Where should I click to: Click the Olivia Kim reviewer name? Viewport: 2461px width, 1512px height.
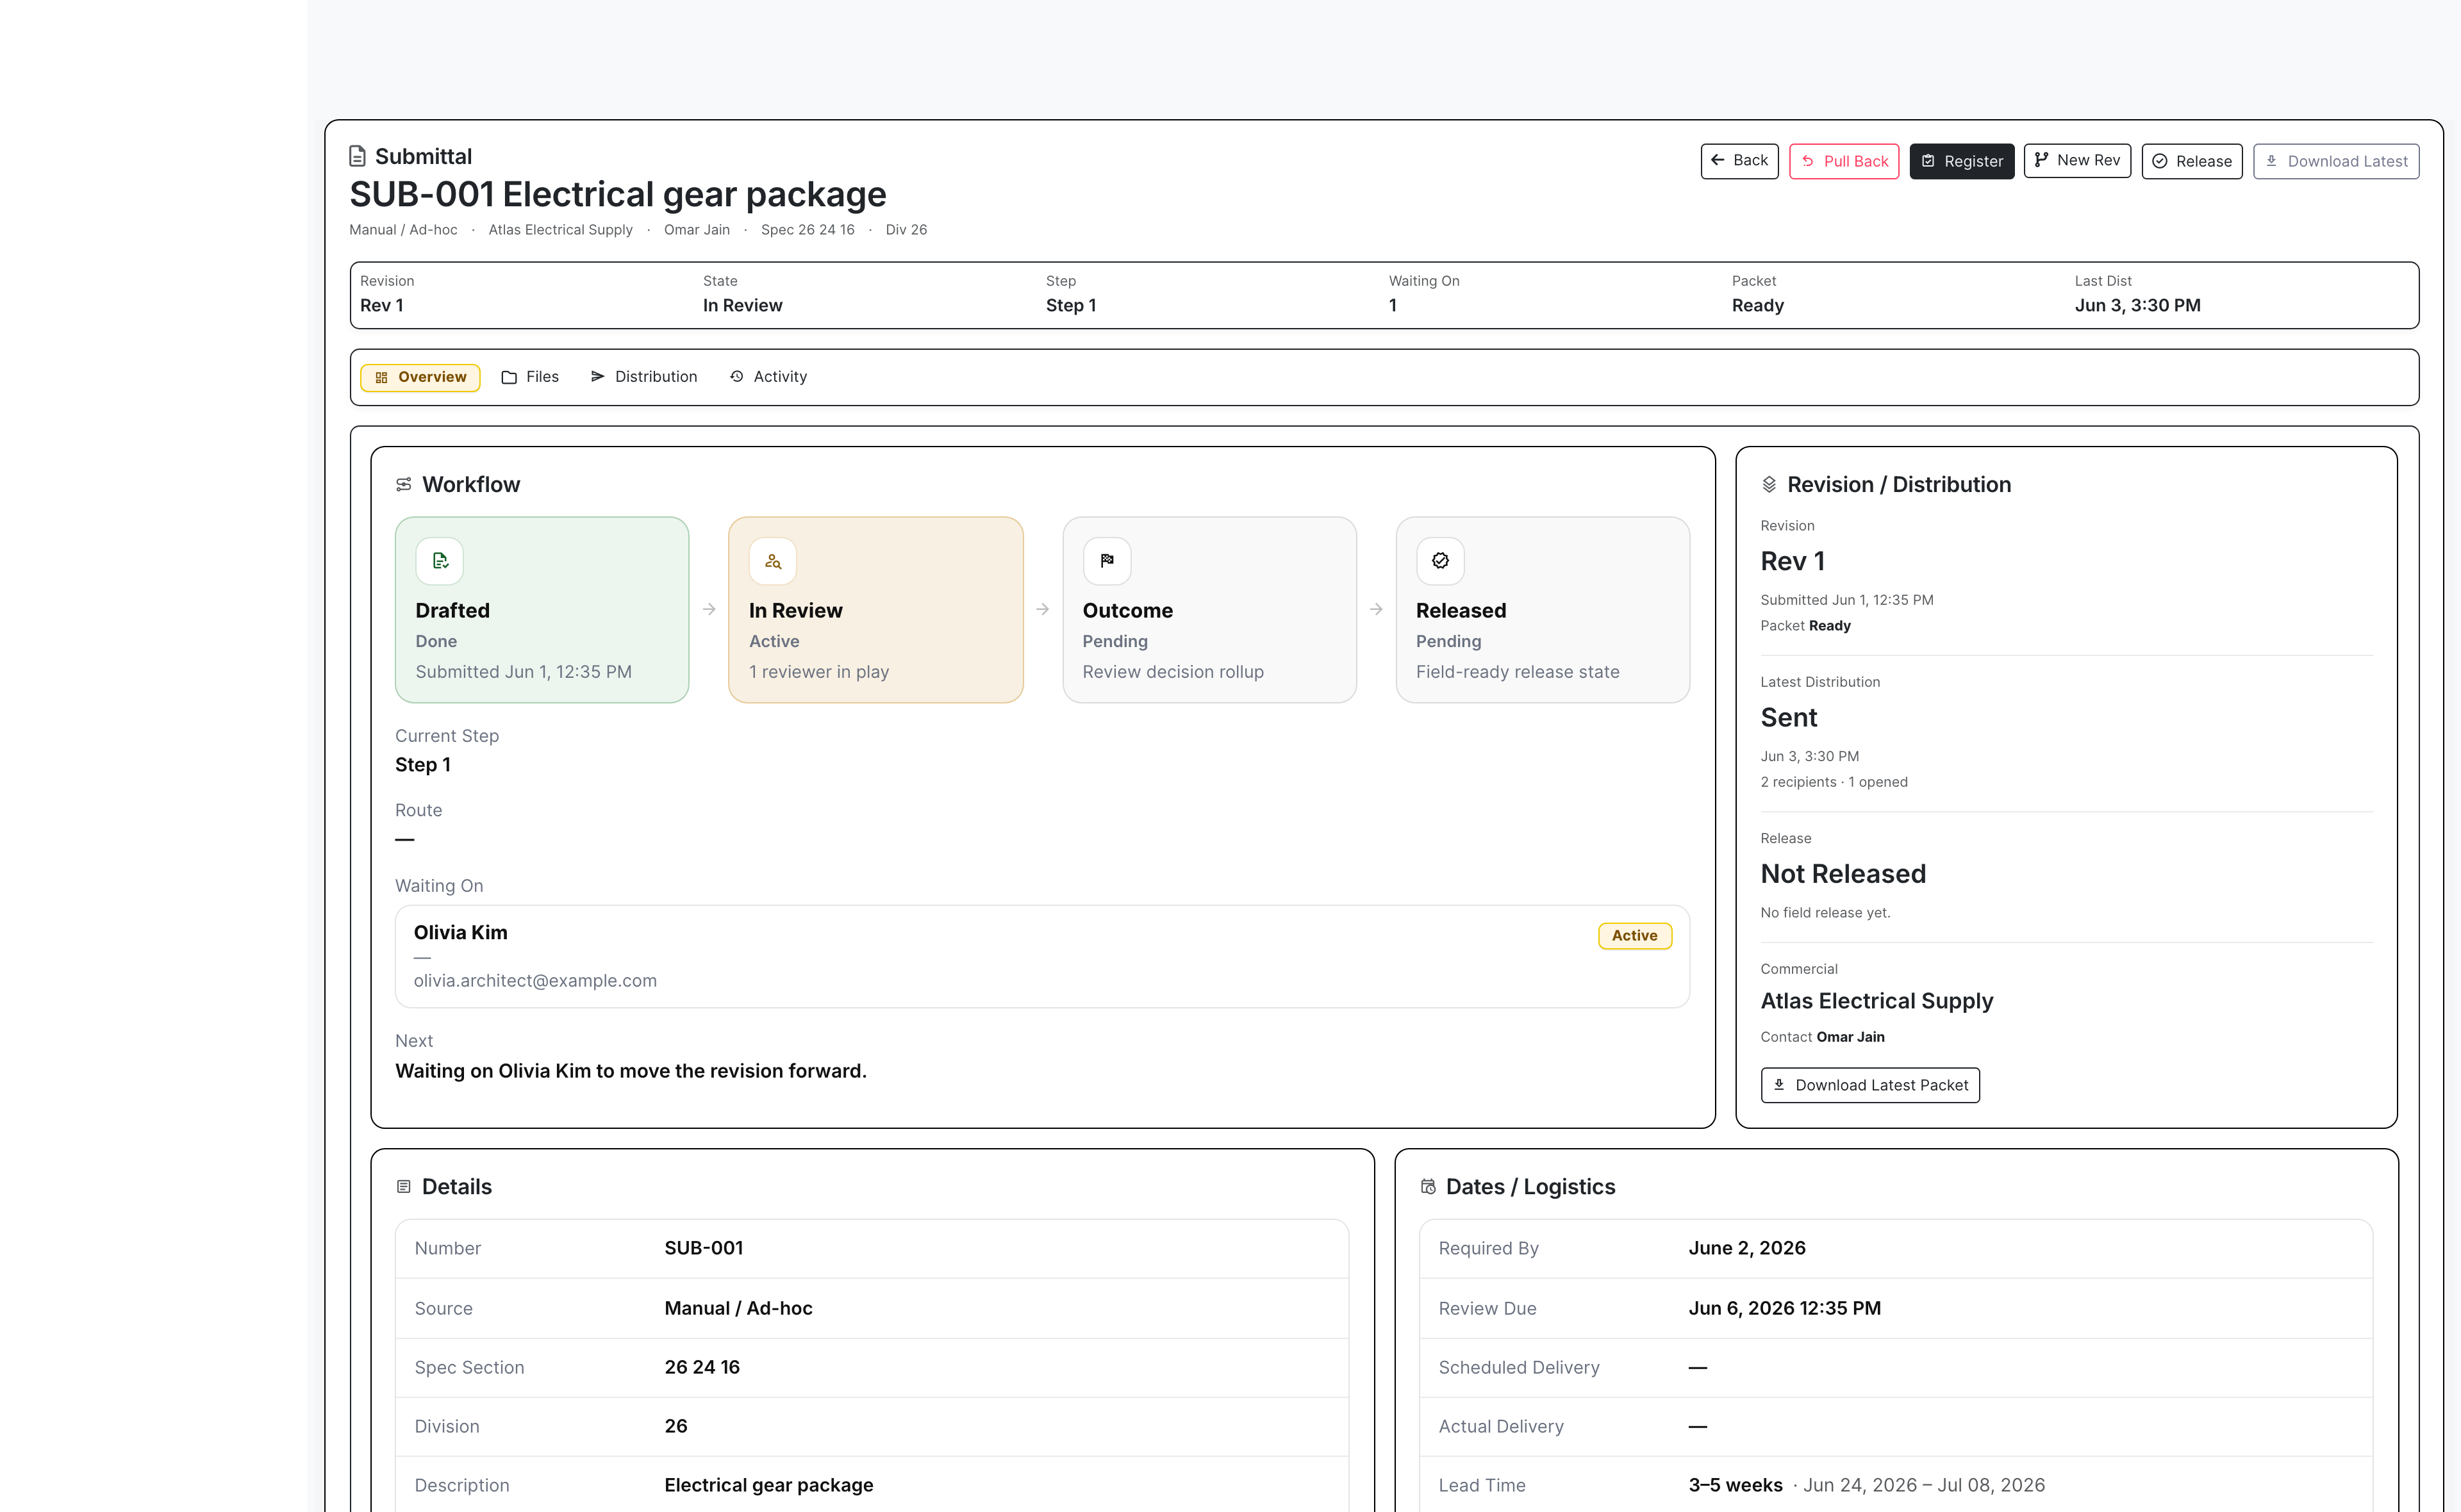click(x=461, y=932)
